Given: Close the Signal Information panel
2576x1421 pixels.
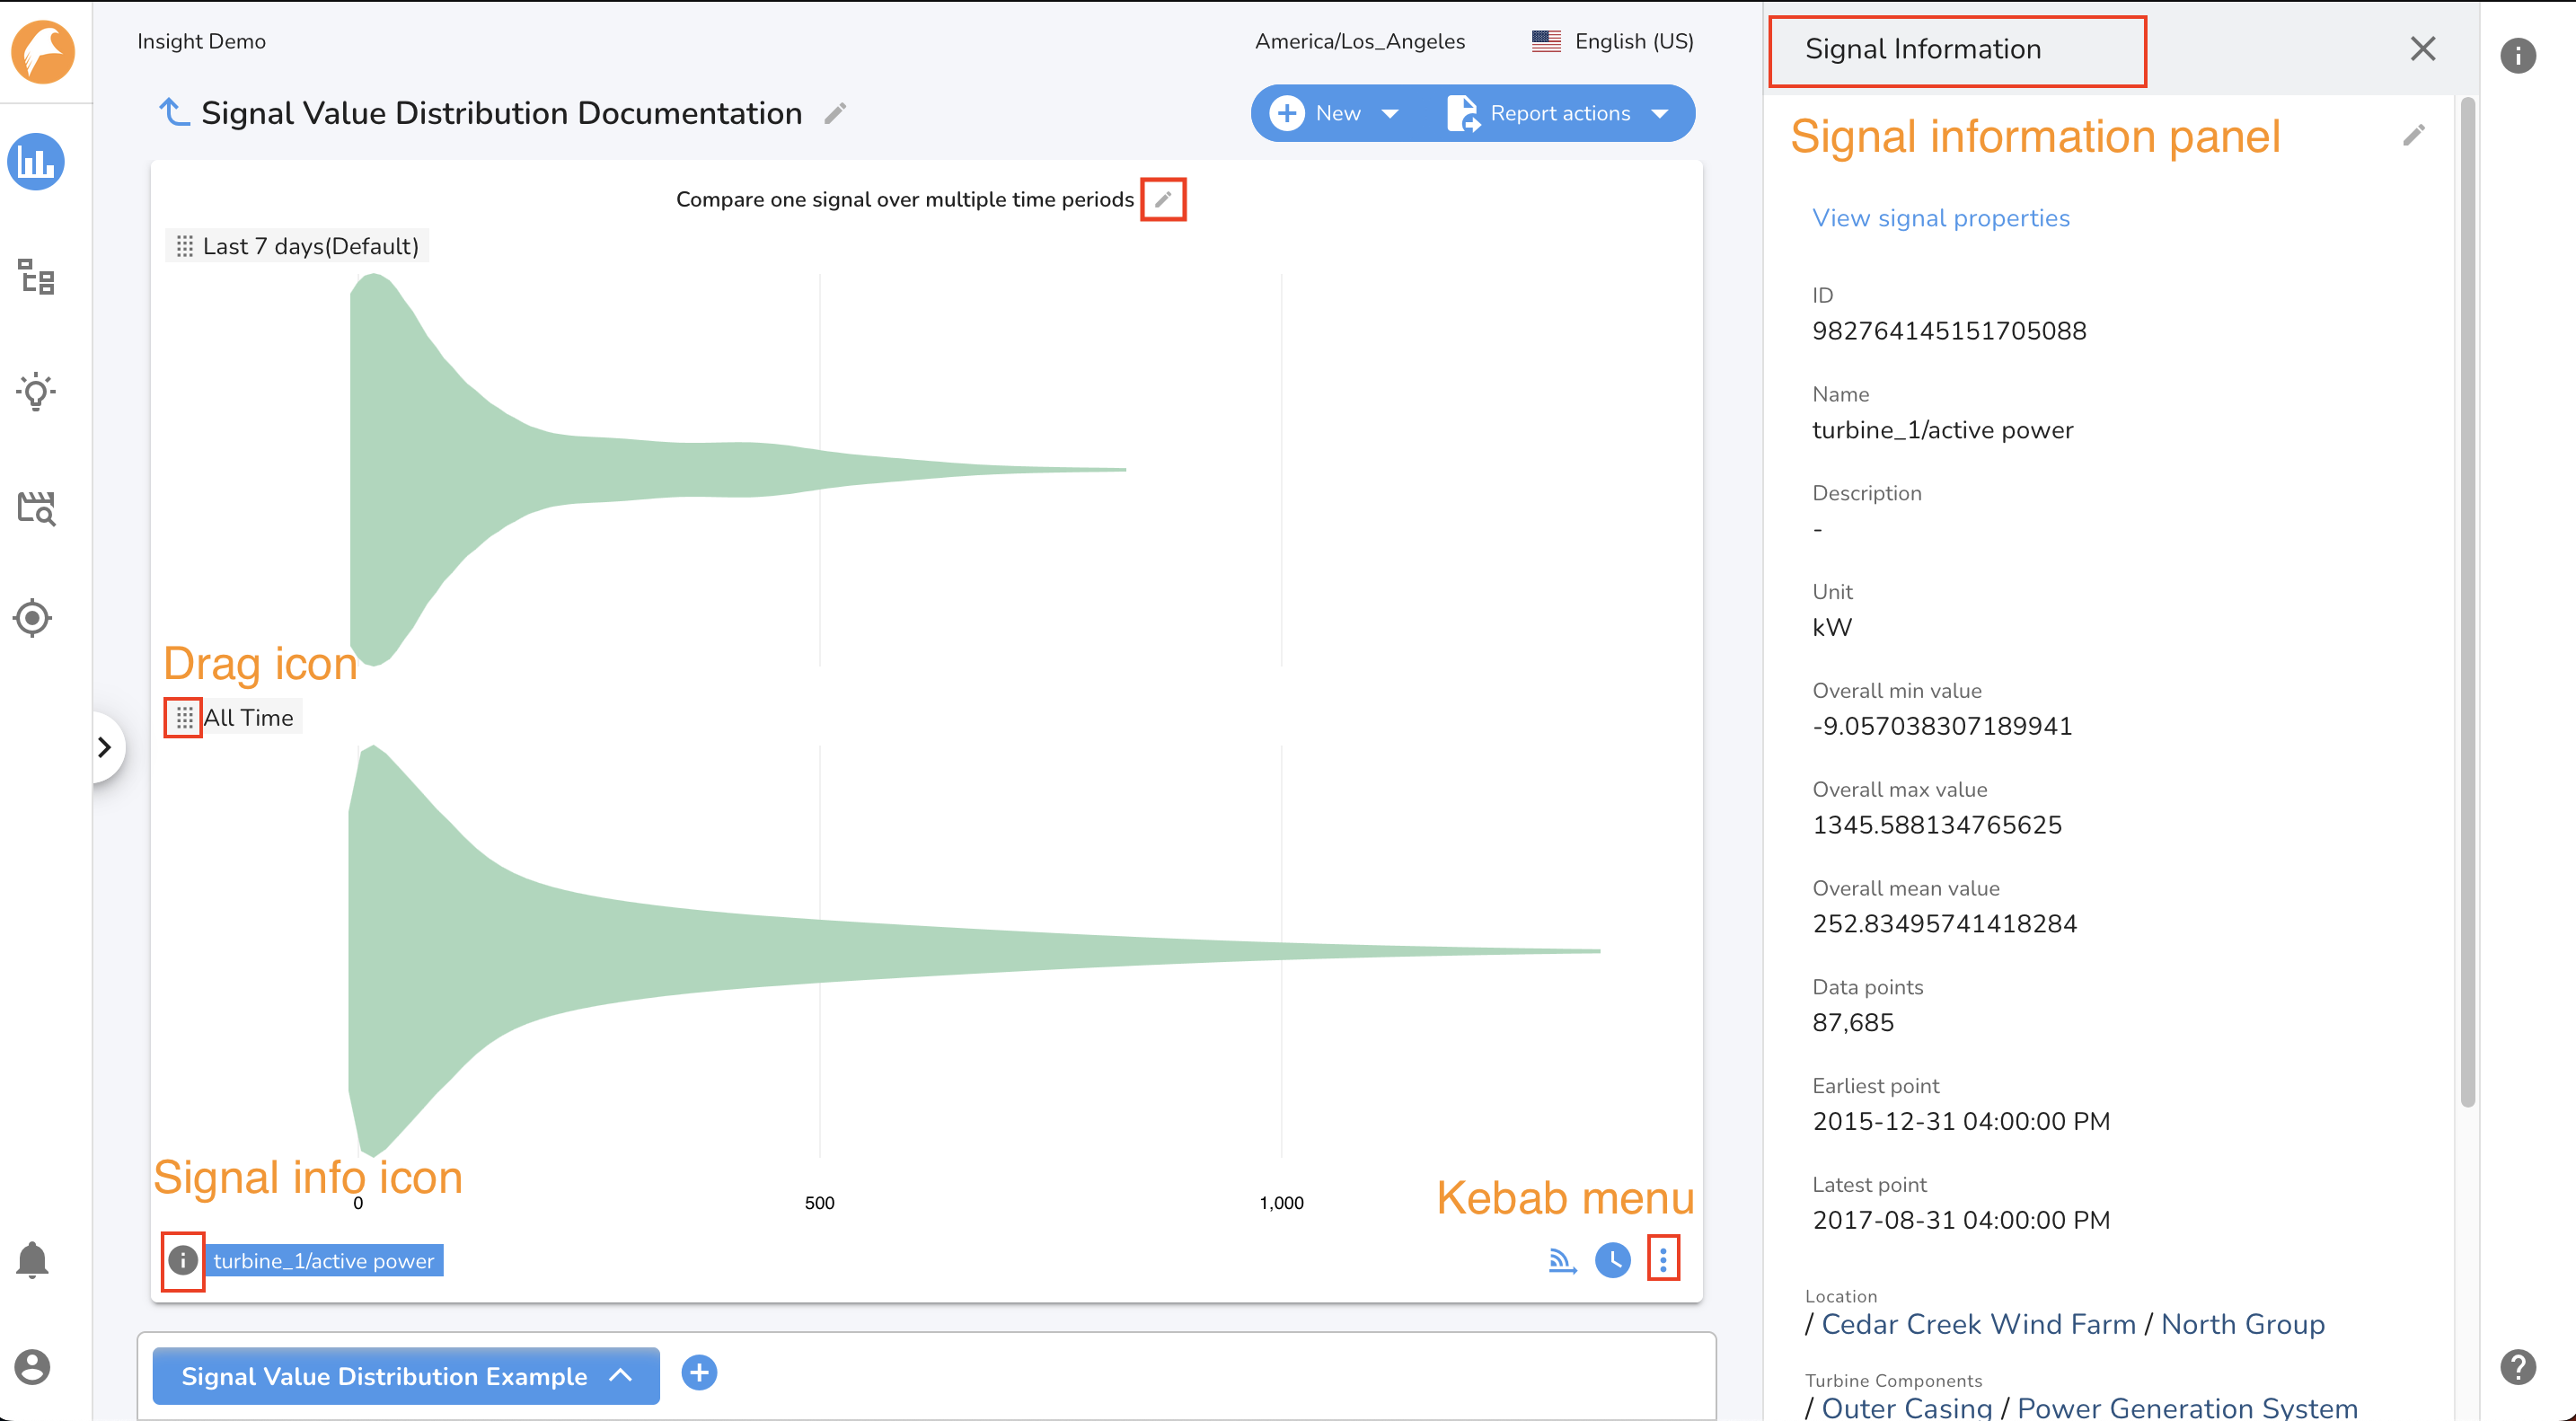Looking at the screenshot, I should (x=2422, y=48).
